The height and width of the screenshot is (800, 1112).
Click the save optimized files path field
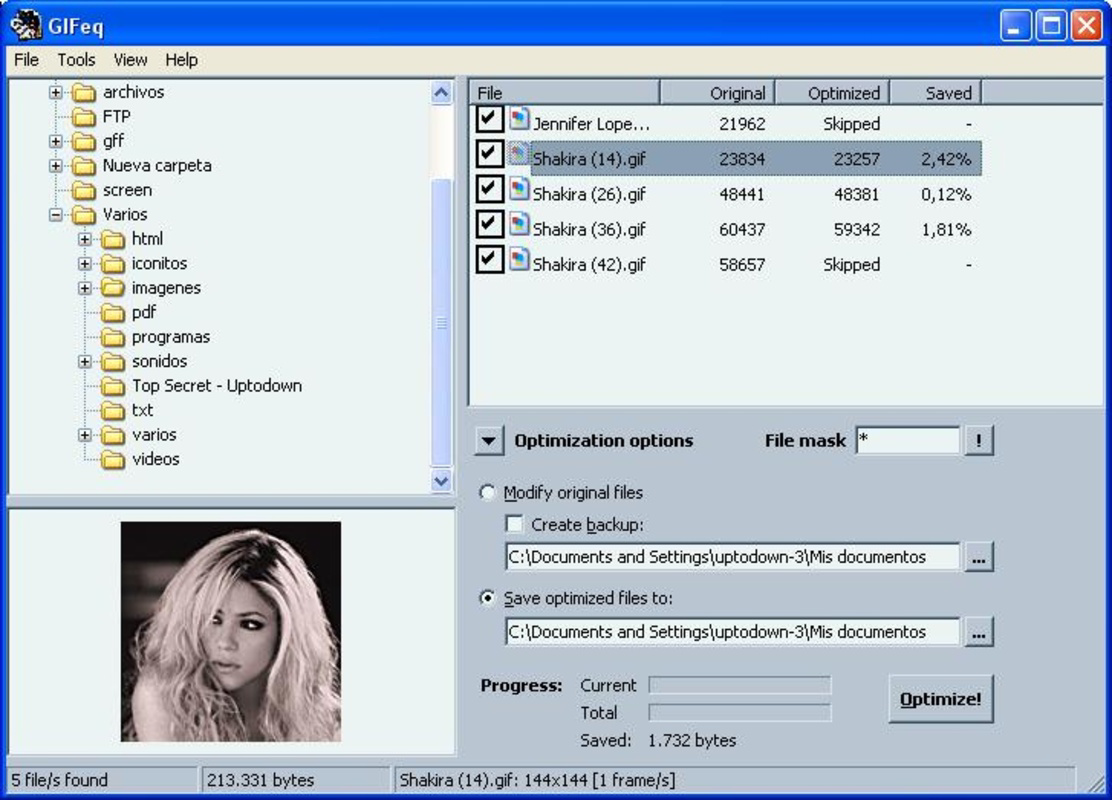tap(733, 632)
